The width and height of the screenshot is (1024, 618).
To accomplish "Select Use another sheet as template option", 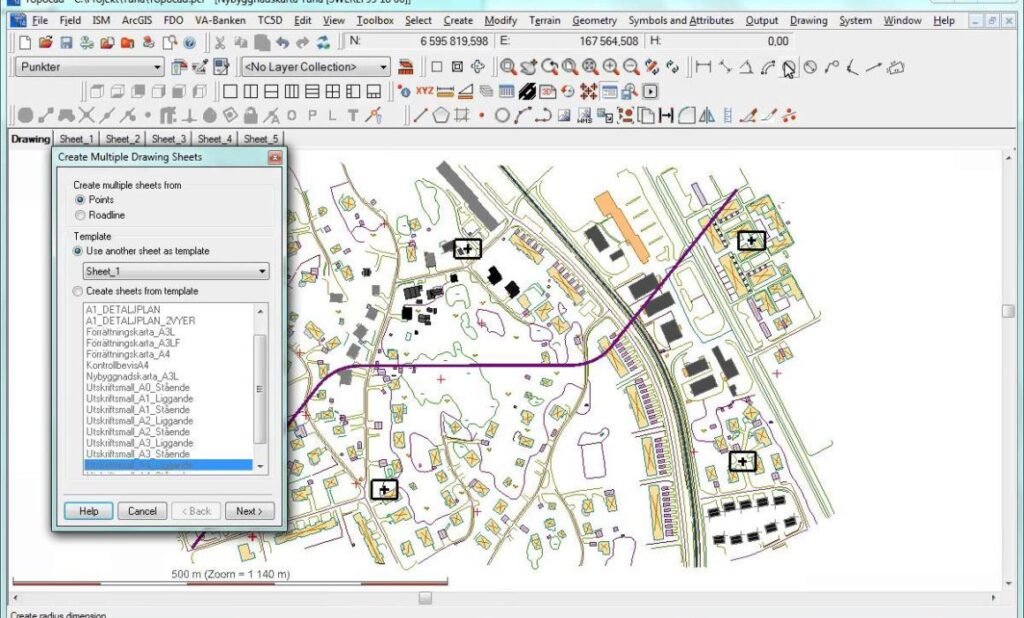I will pos(78,251).
